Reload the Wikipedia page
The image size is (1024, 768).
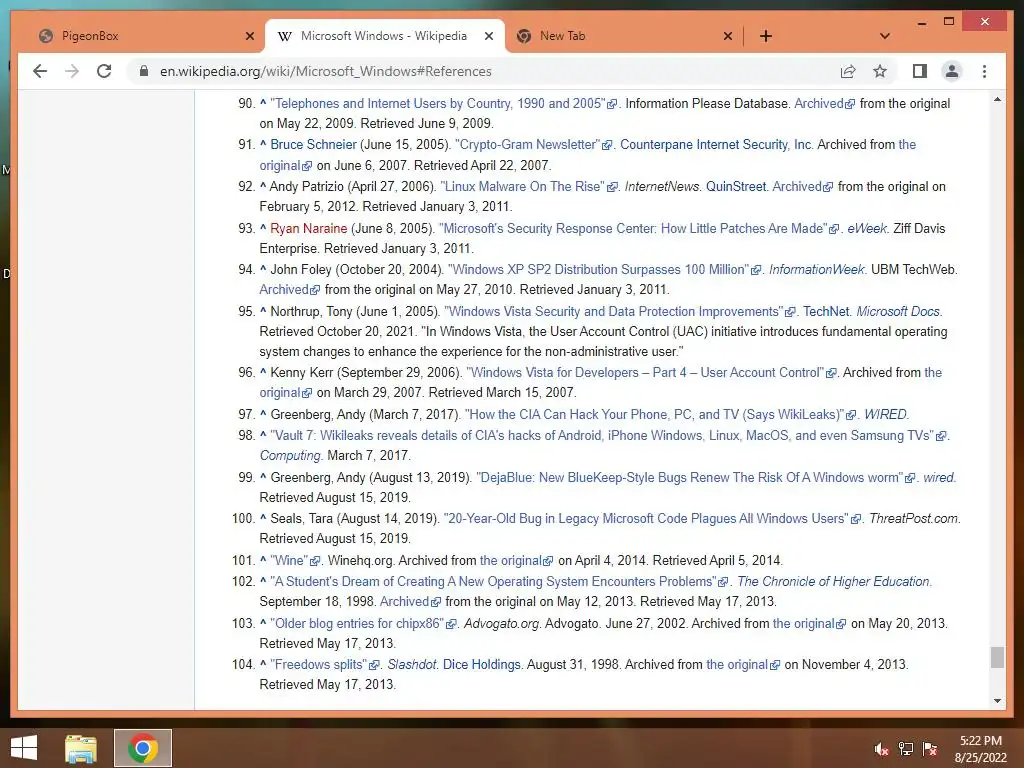104,71
